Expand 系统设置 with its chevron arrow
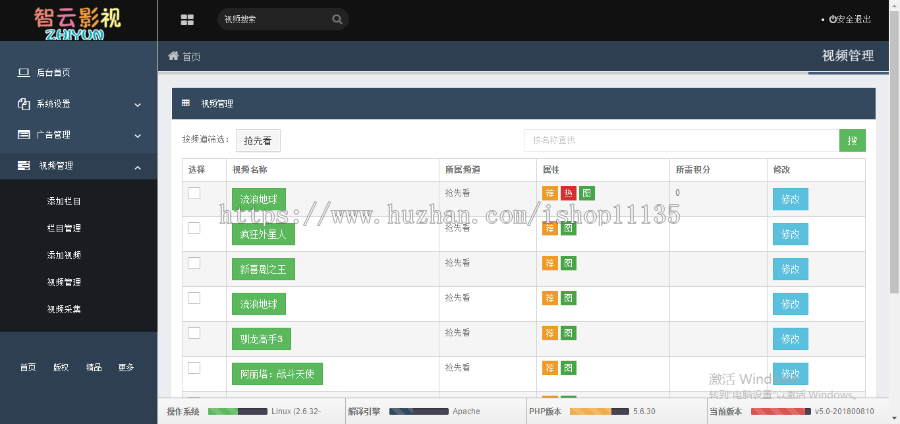 point(138,105)
